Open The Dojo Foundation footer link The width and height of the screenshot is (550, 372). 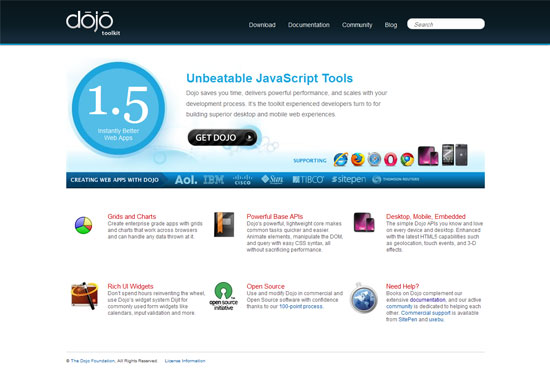[93, 361]
